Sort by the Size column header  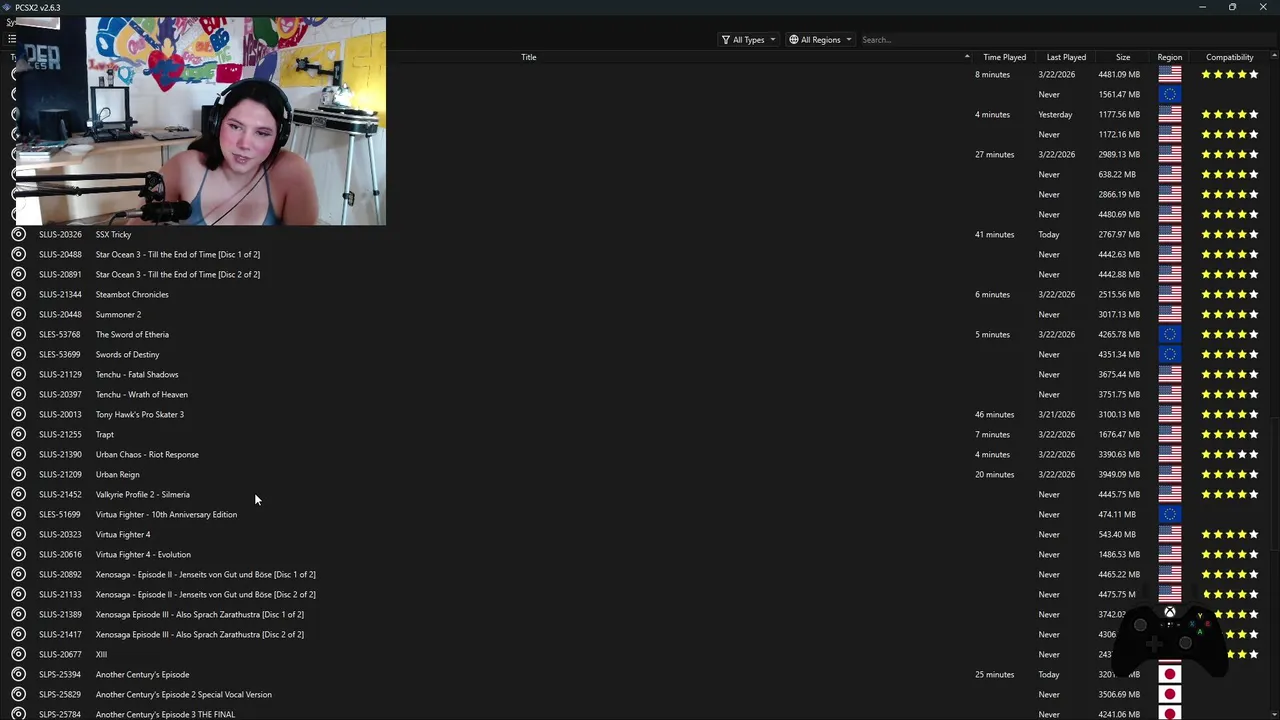point(1123,57)
